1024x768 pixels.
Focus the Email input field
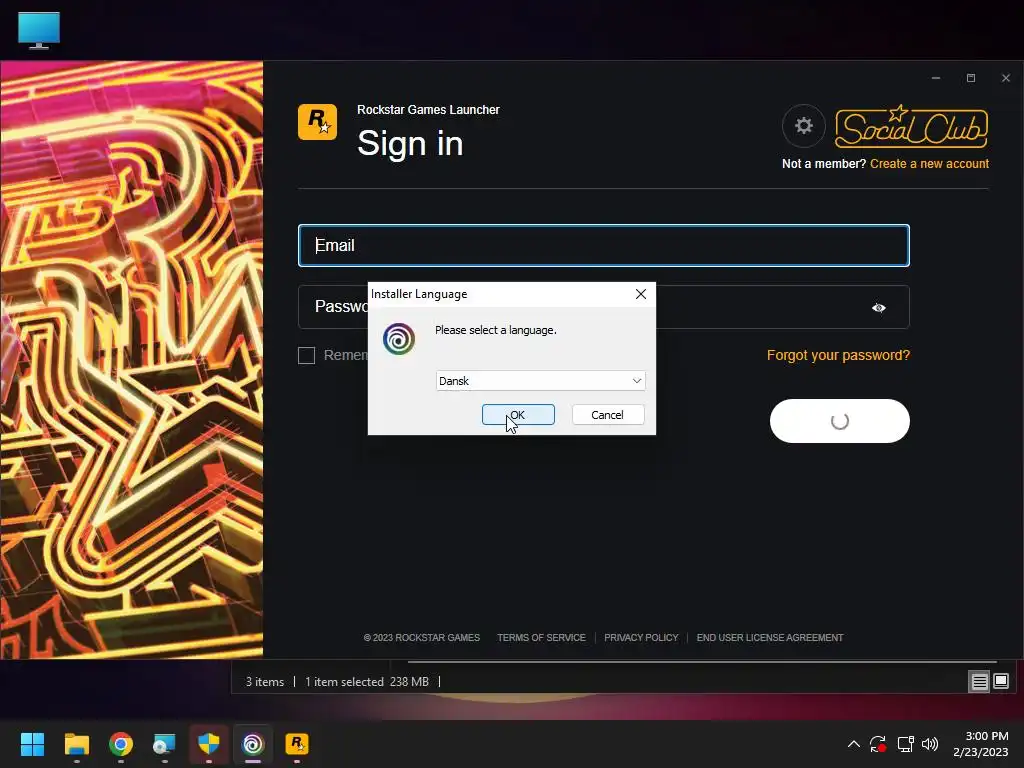(603, 246)
